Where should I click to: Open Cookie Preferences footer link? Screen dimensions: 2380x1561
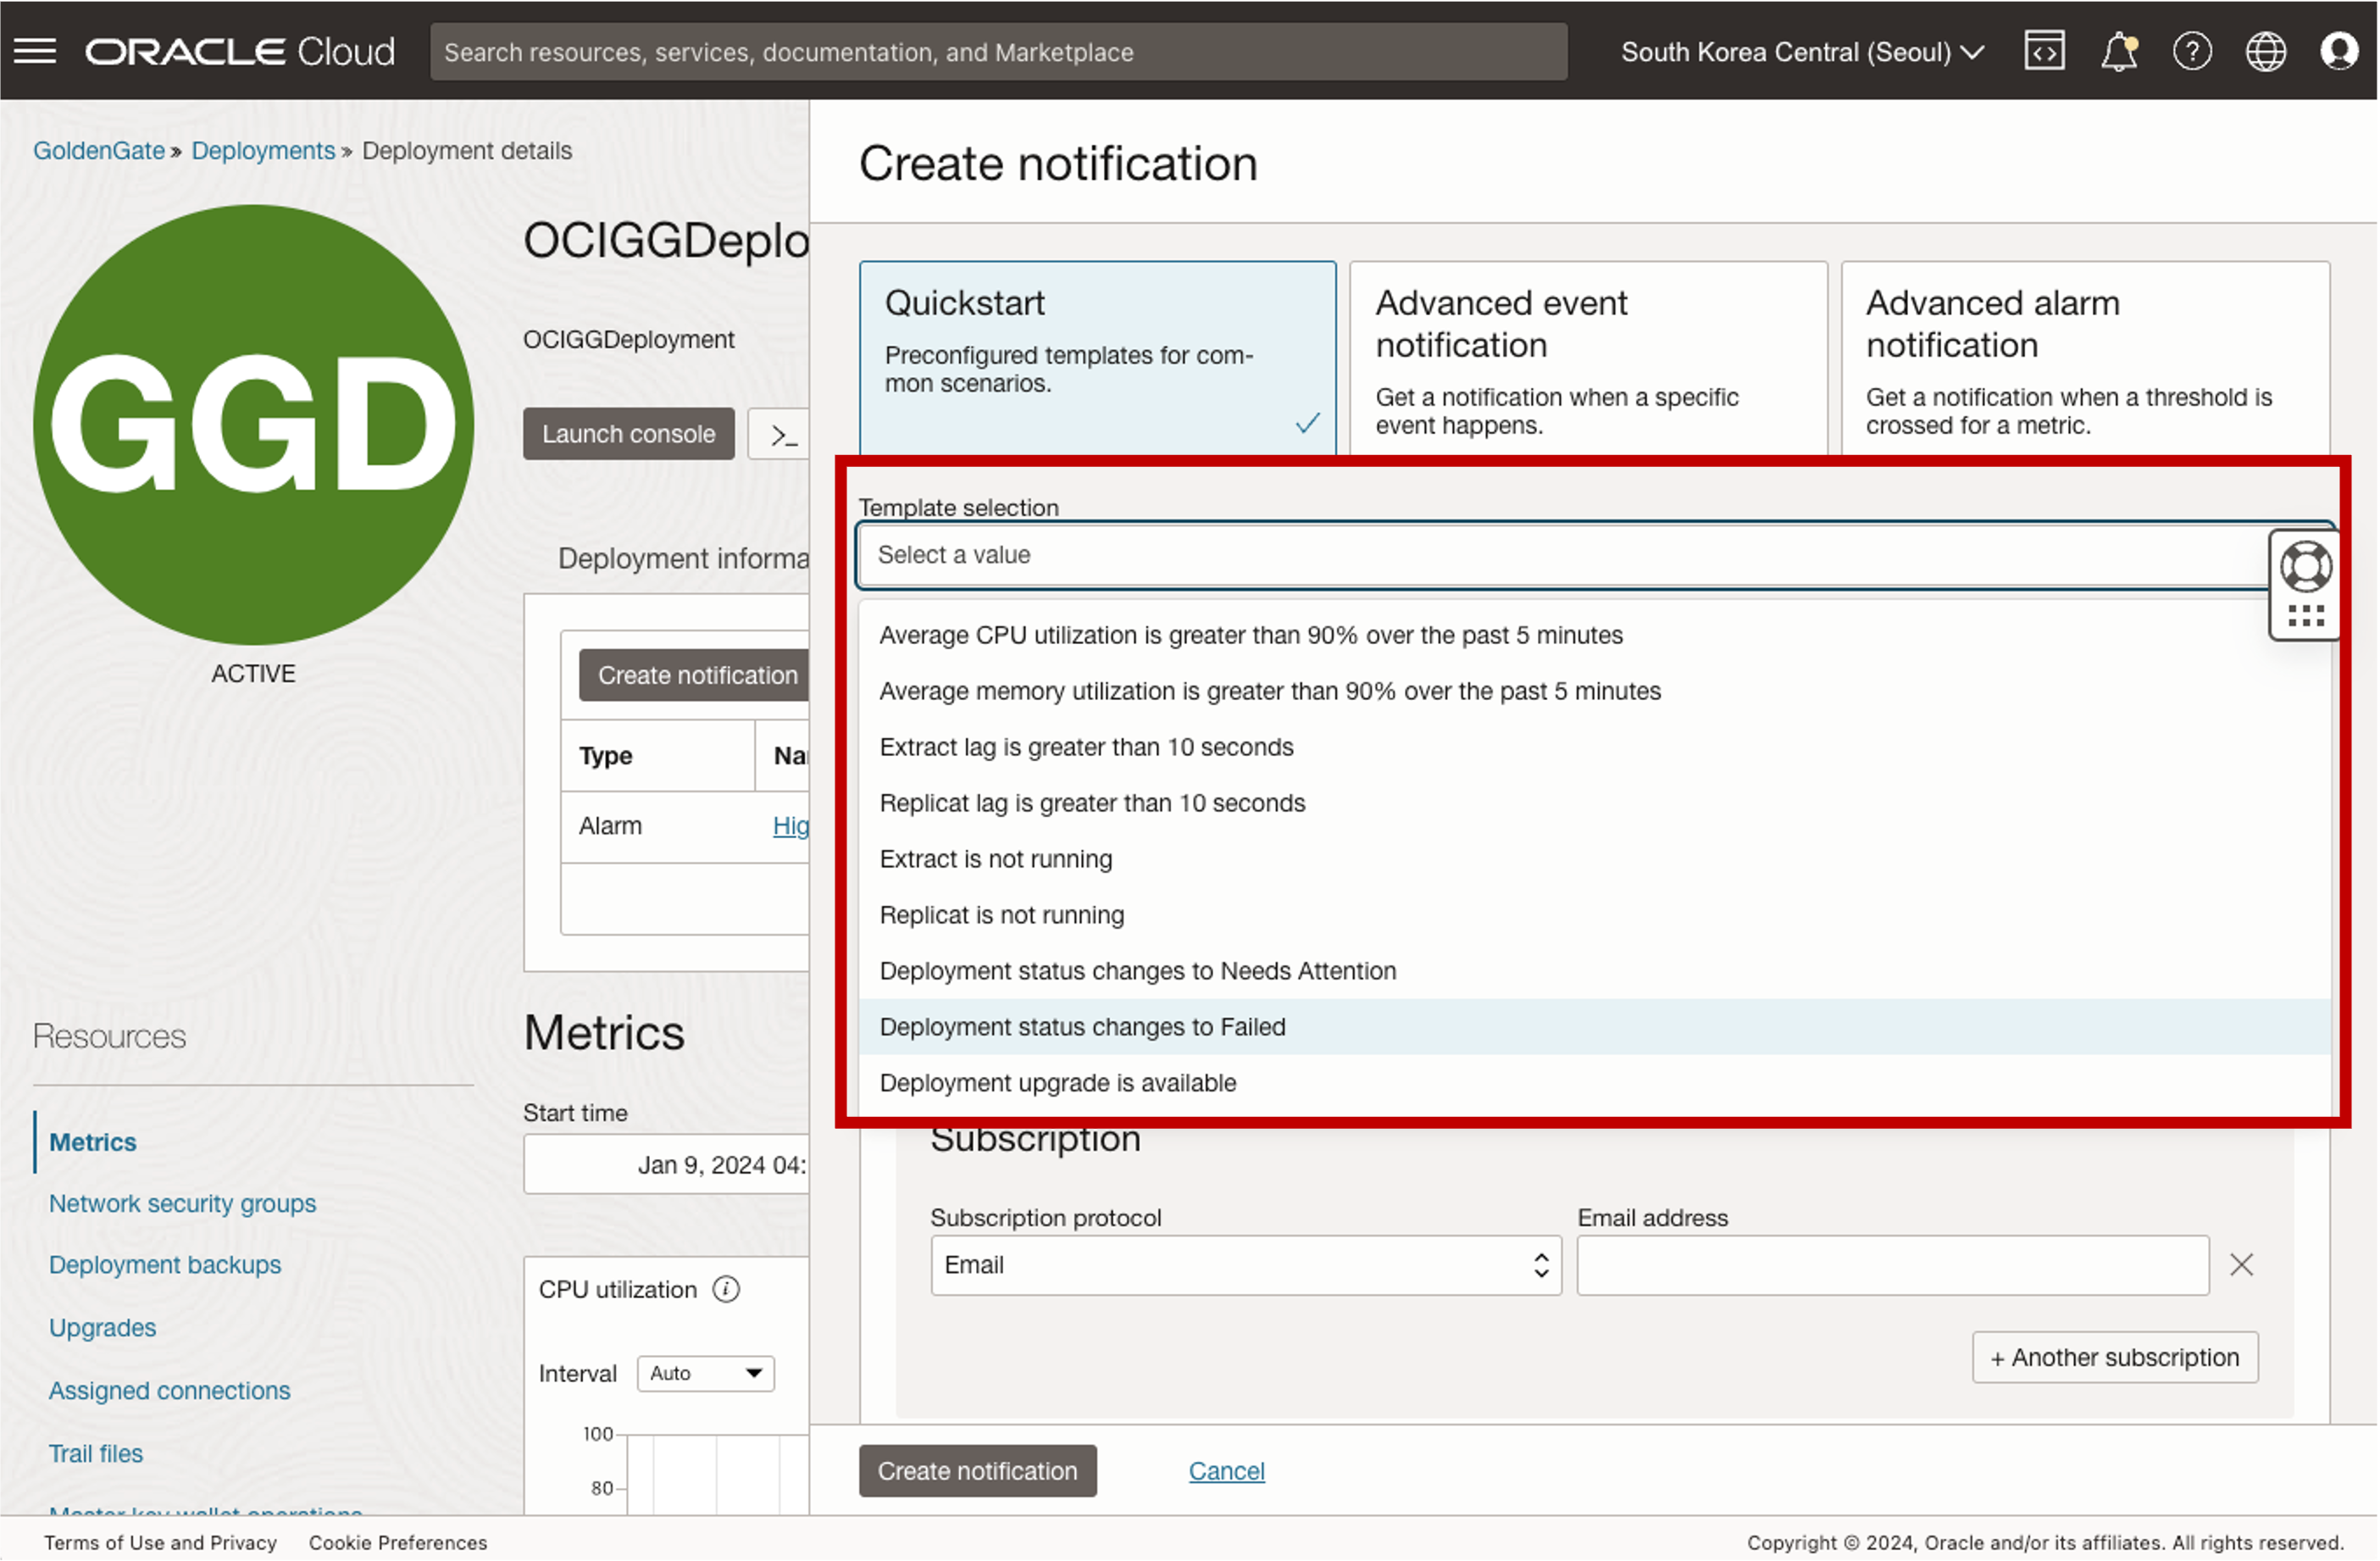[x=398, y=1543]
